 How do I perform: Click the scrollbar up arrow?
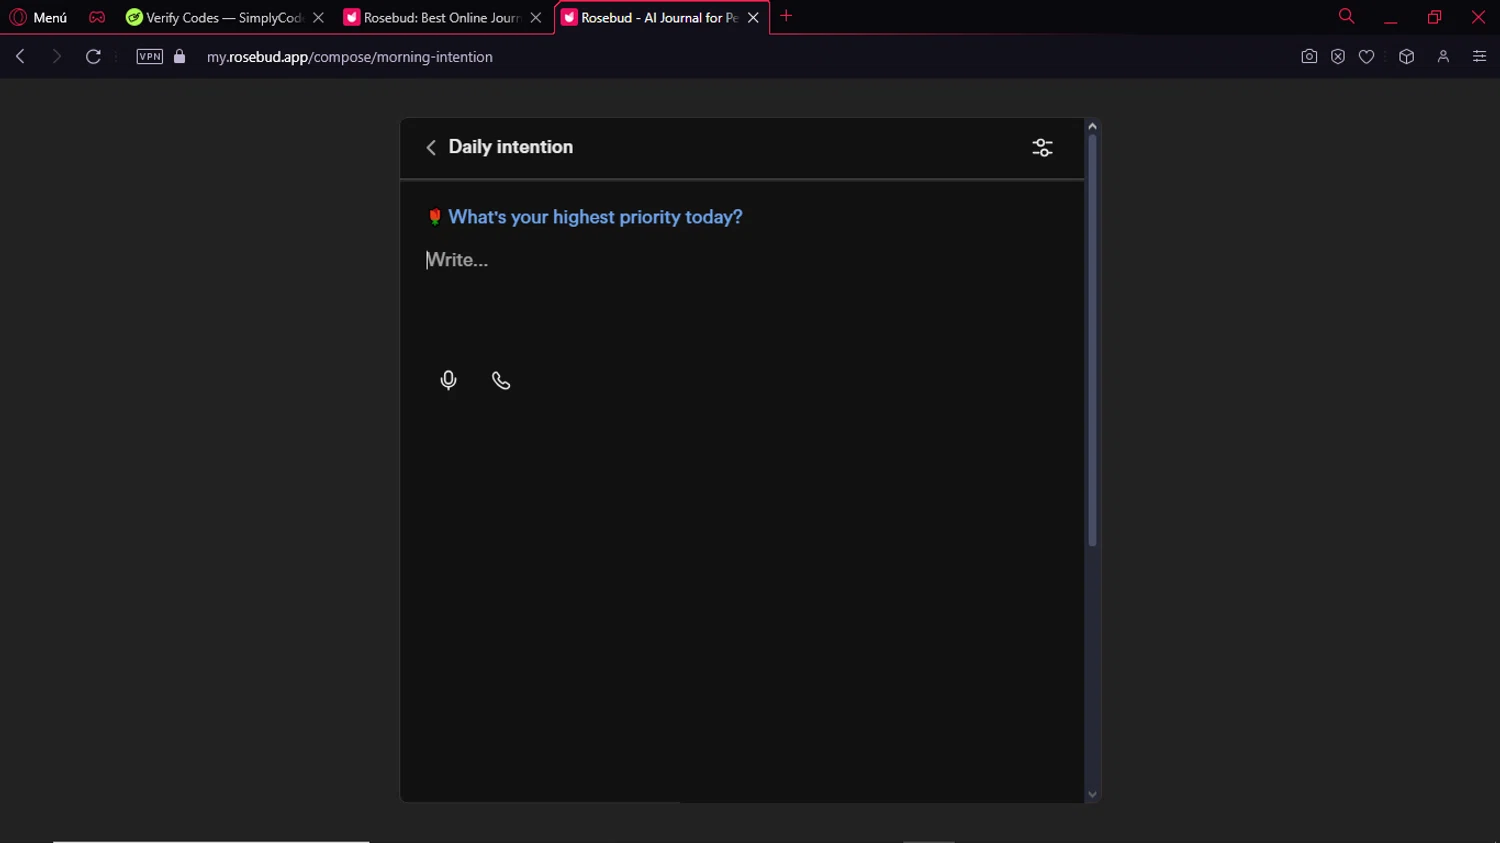[1092, 126]
